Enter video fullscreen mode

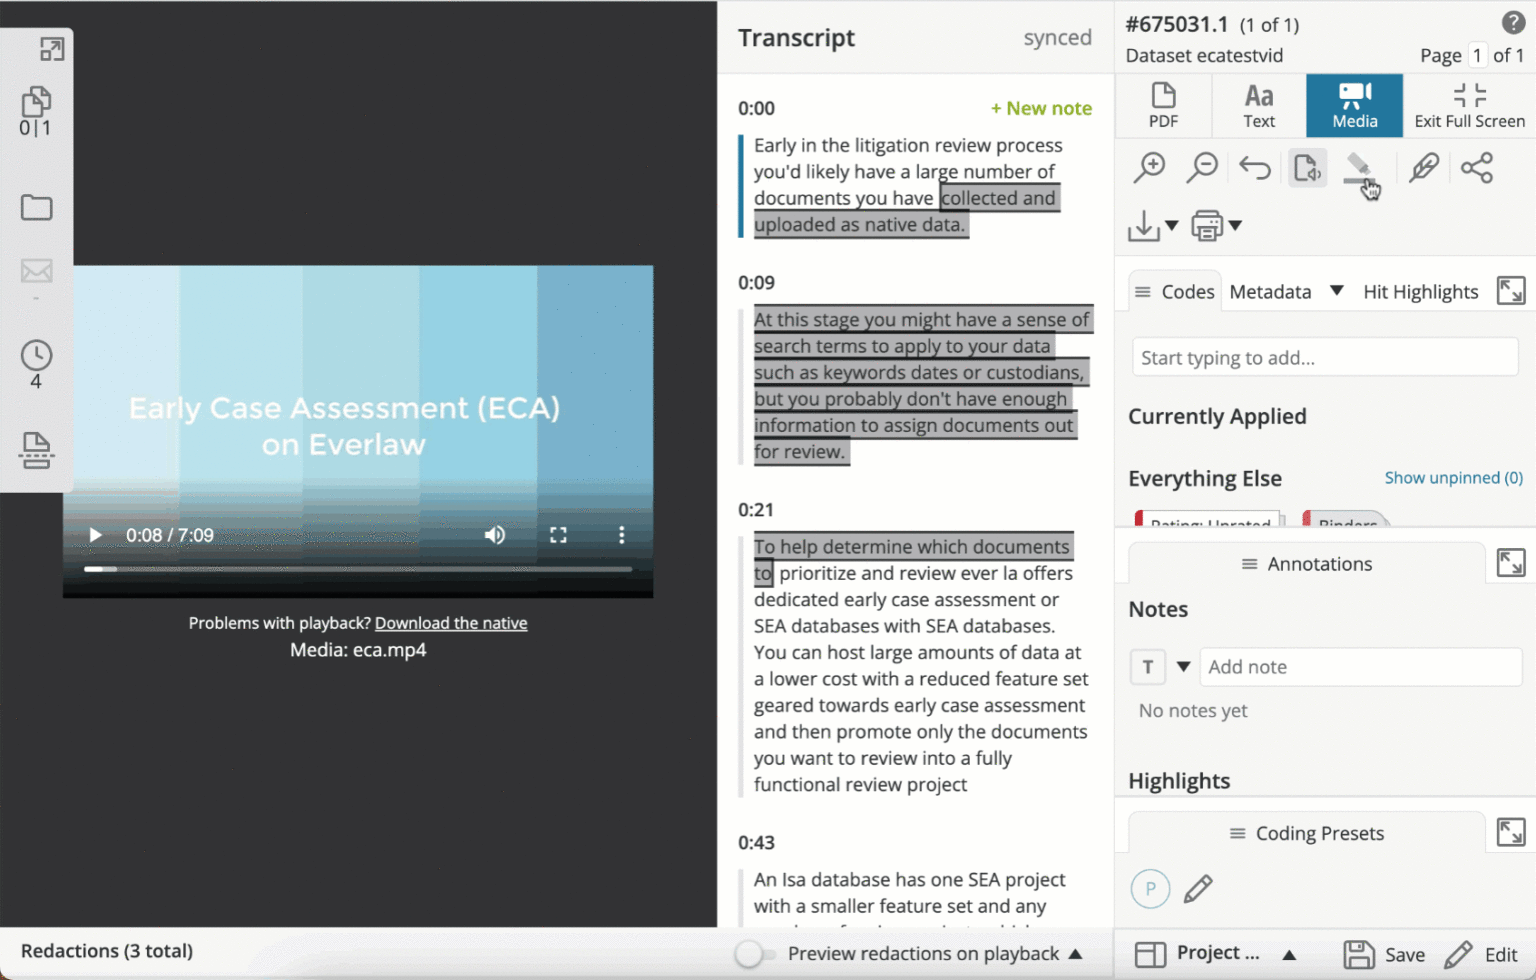click(x=558, y=535)
